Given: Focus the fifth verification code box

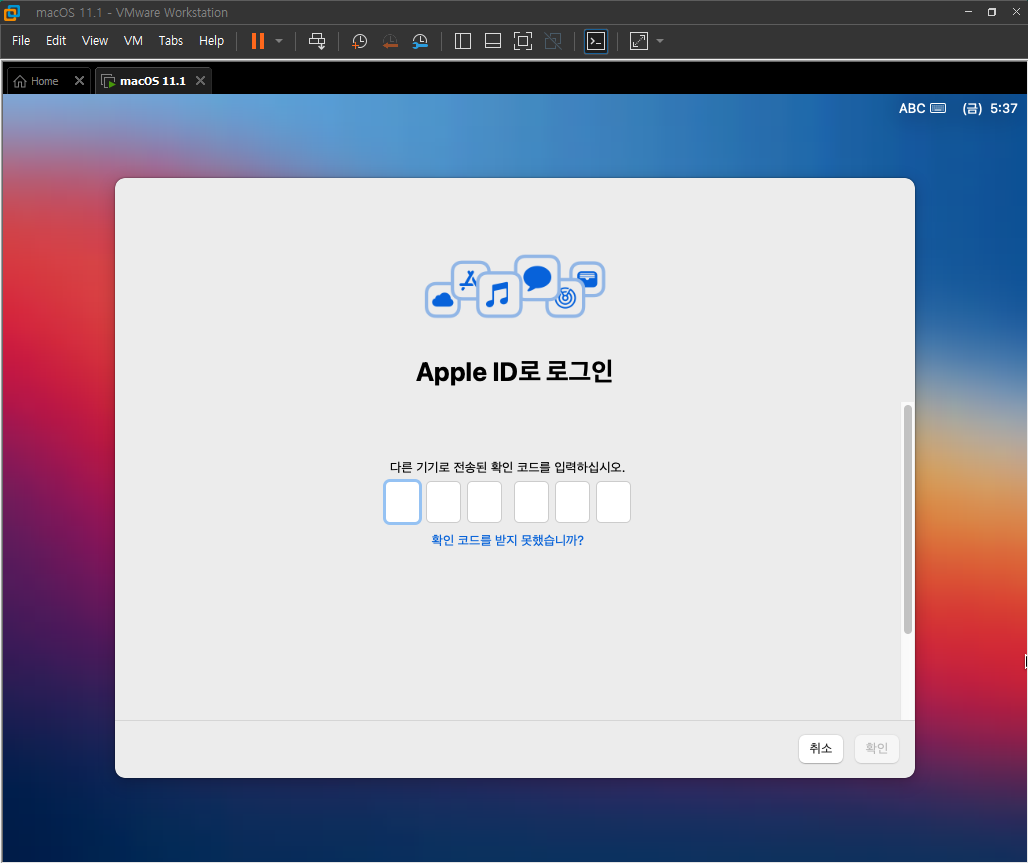Looking at the screenshot, I should click(572, 502).
